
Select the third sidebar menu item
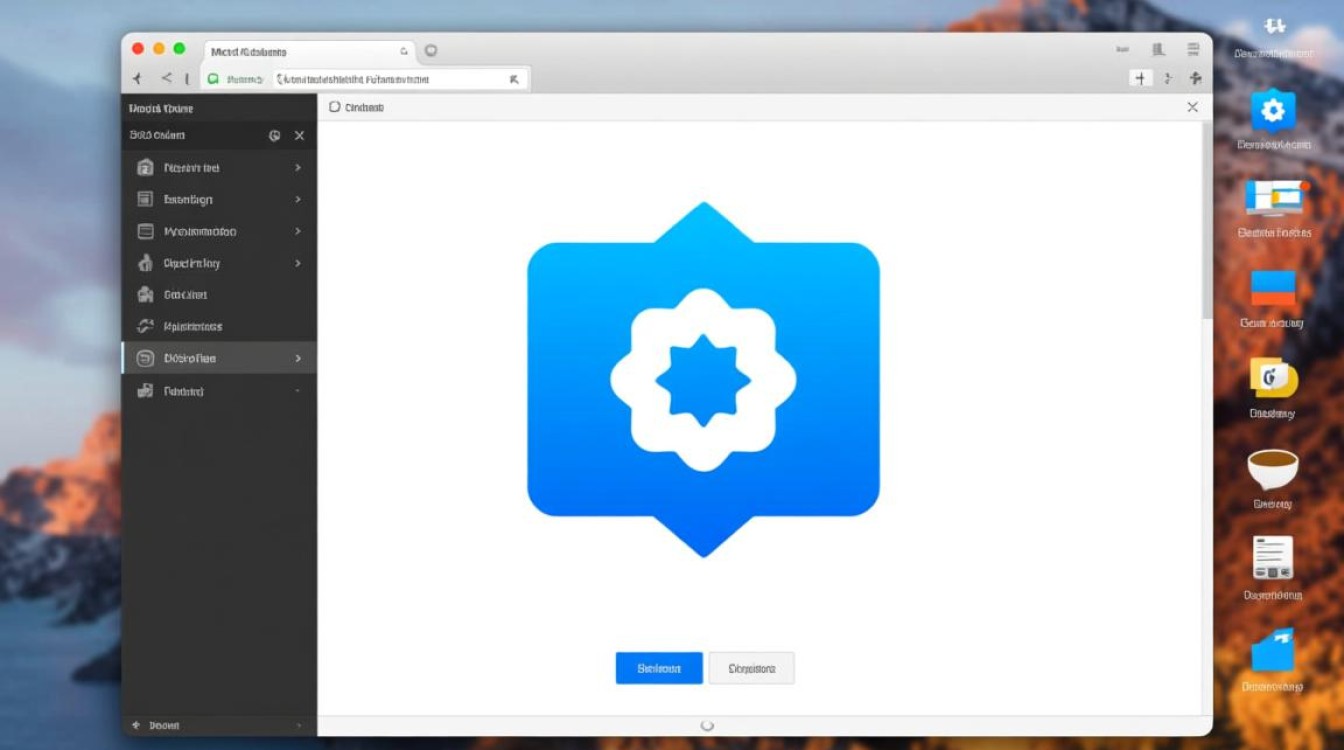point(200,232)
